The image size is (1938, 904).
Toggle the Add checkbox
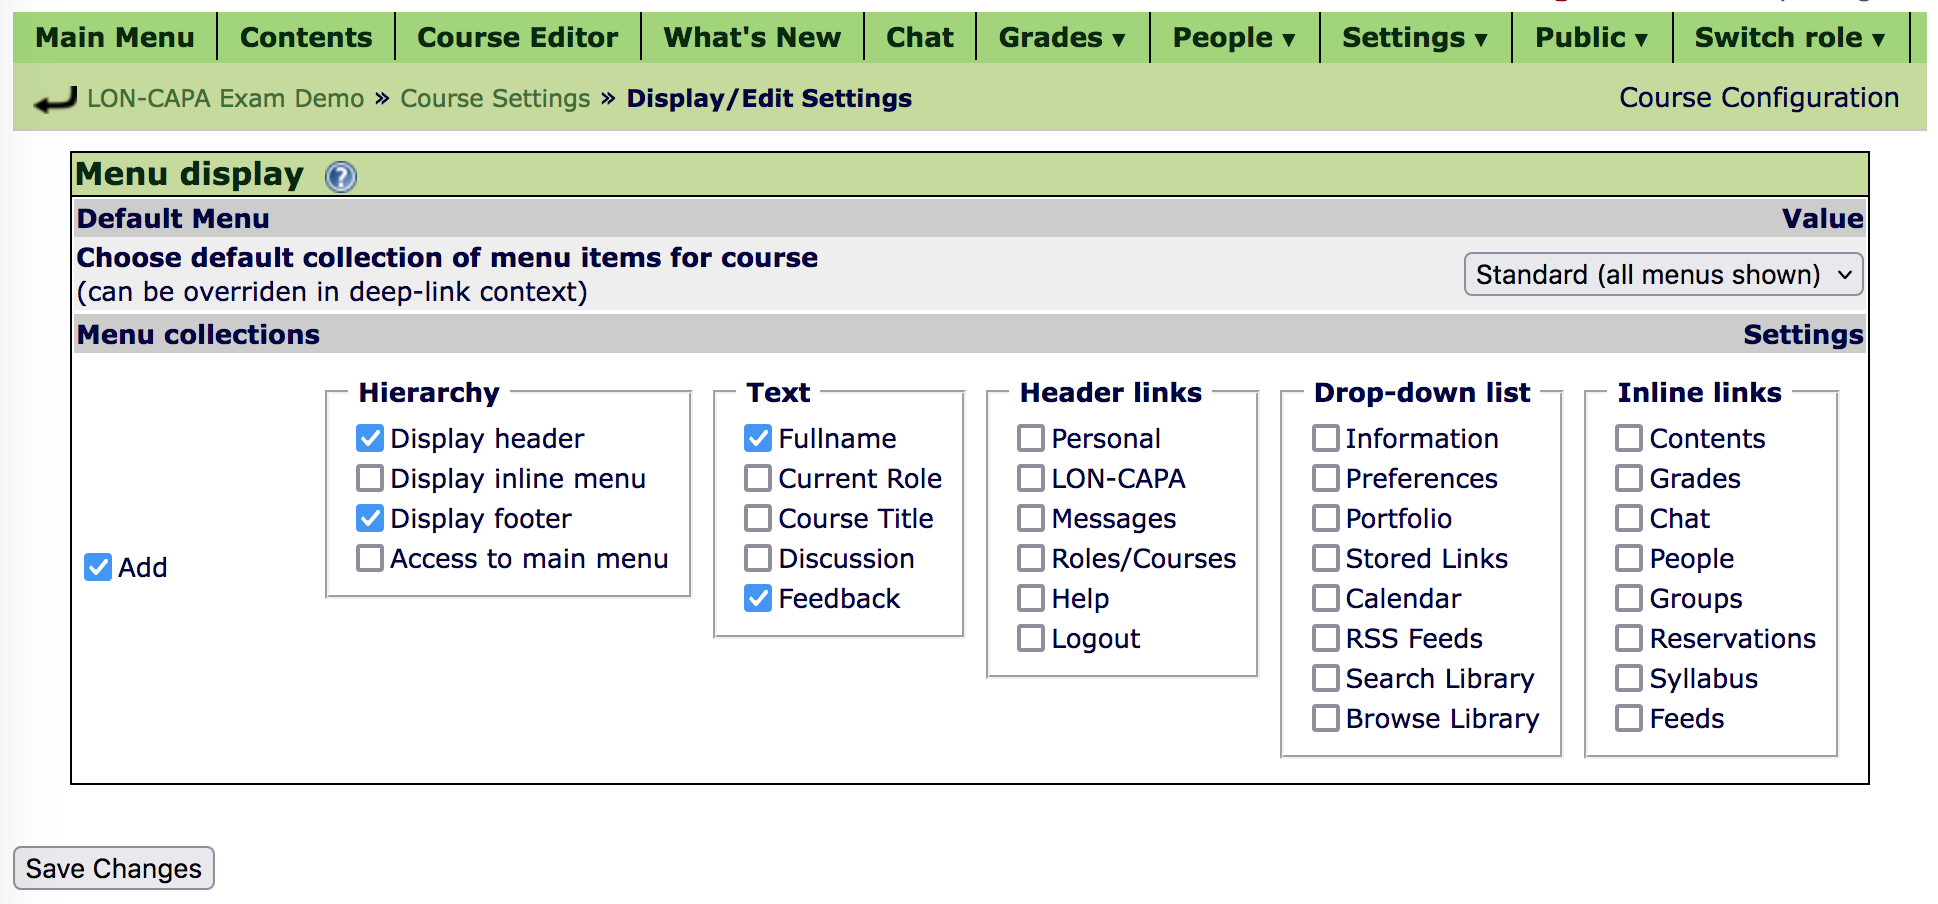[98, 567]
